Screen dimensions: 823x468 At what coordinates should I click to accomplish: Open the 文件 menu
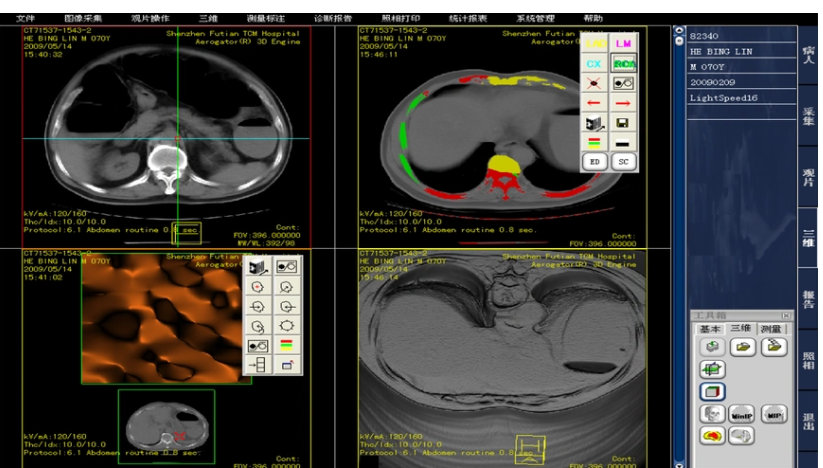pos(25,18)
